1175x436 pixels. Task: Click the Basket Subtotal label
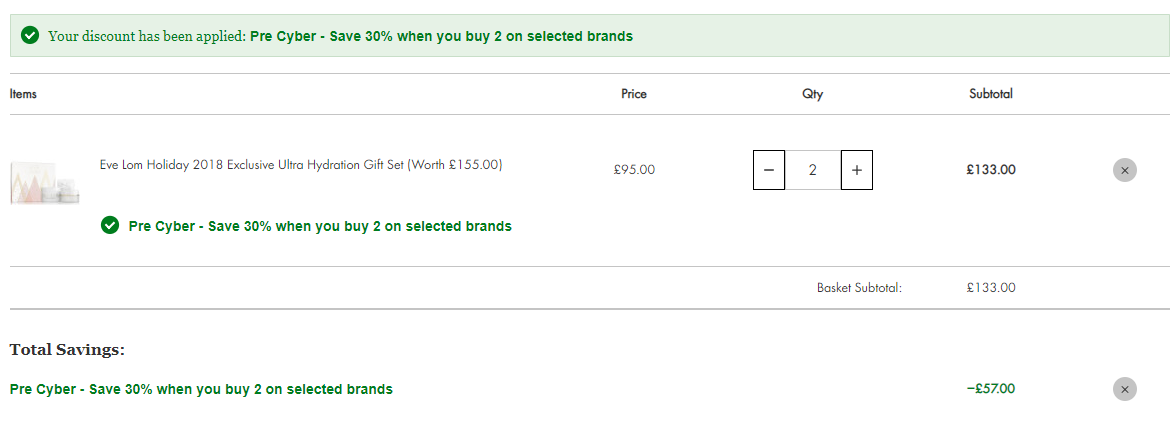point(860,288)
